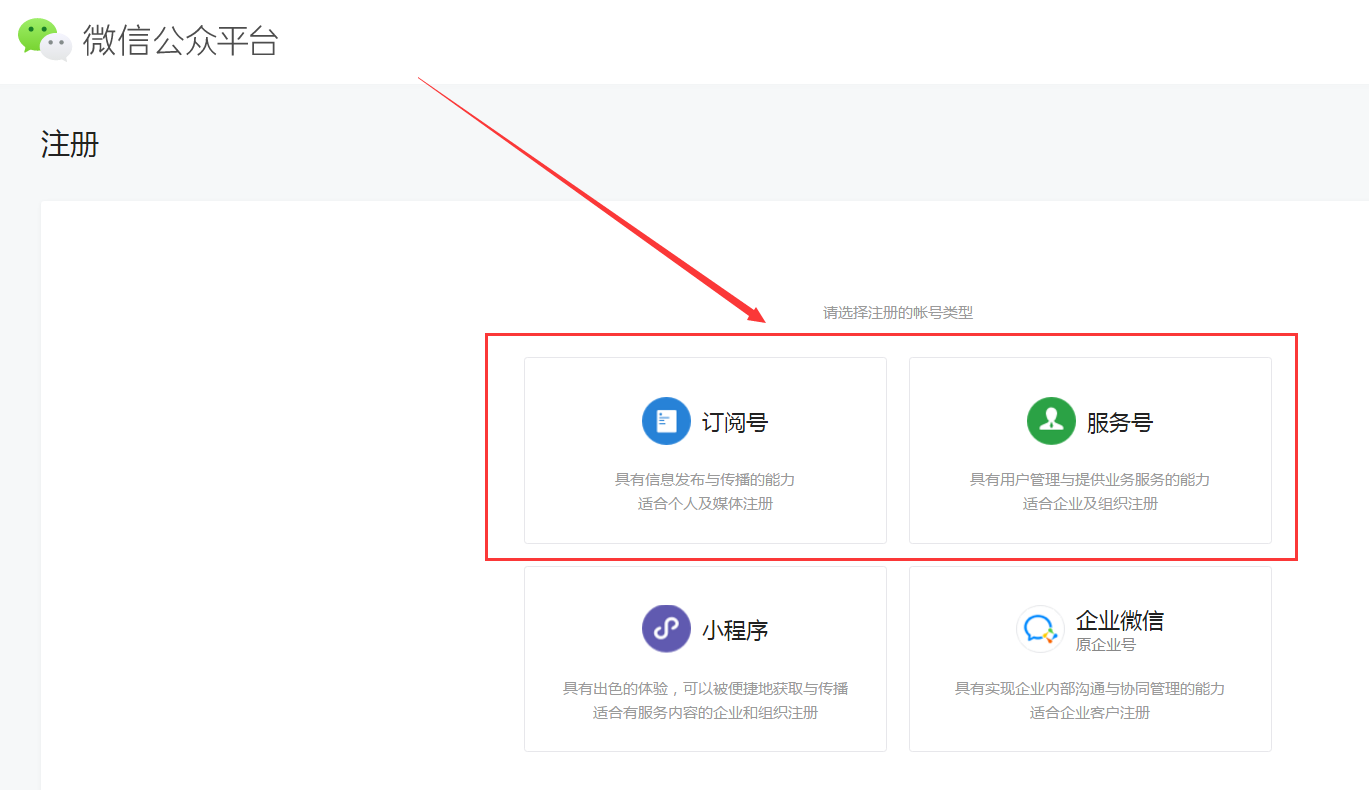
Task: Click the 注册 page heading
Action: [x=70, y=145]
